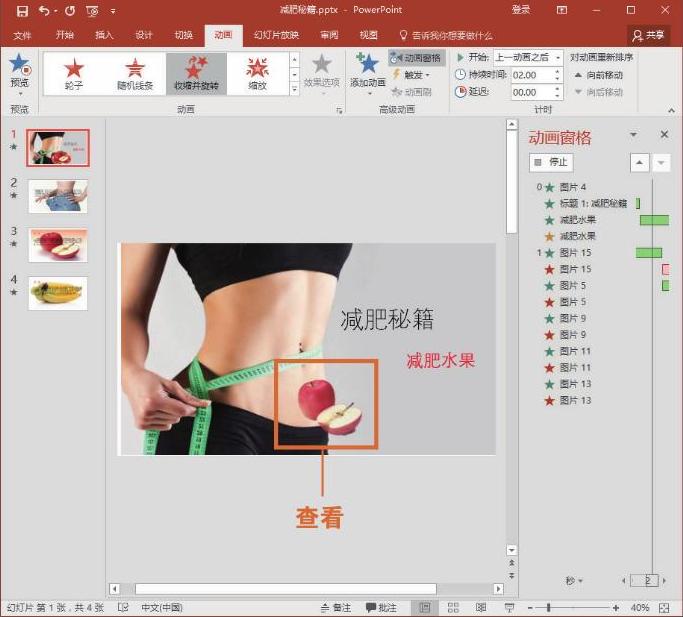Click the 停止 stop button in animation pane
Viewport: 683px width, 617px height.
[x=551, y=163]
